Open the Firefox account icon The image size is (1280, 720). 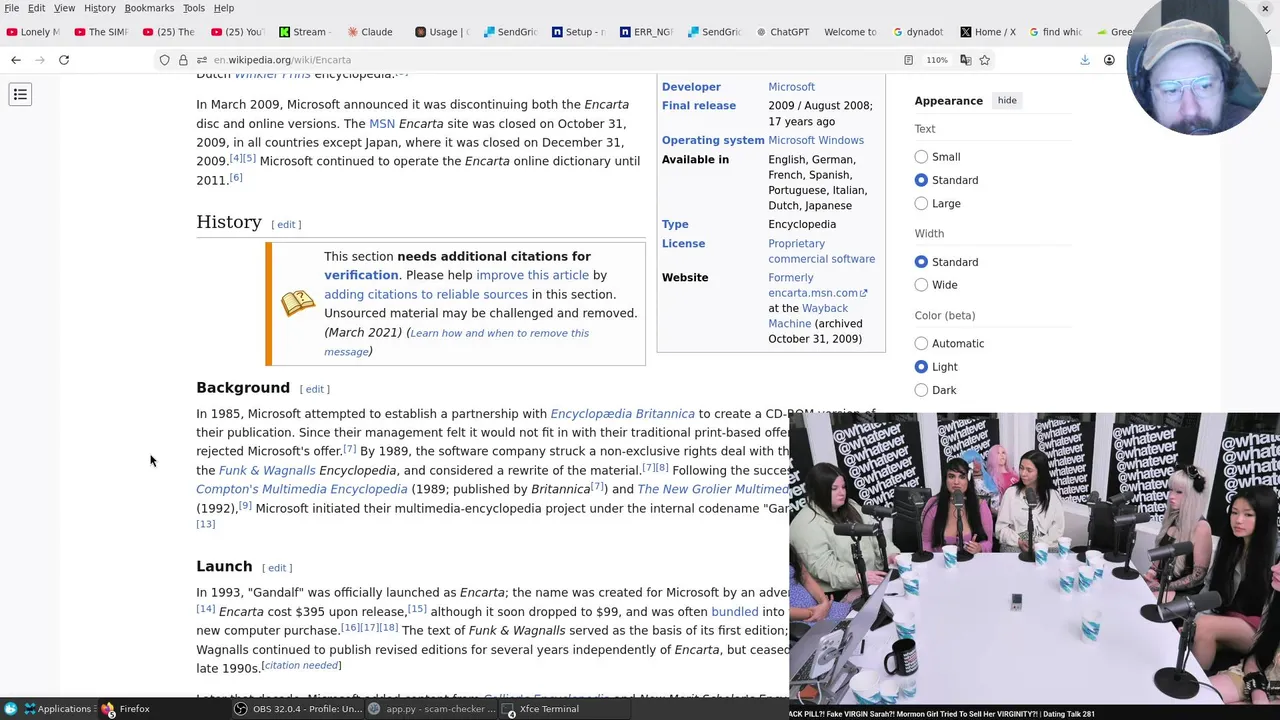coord(1109,60)
